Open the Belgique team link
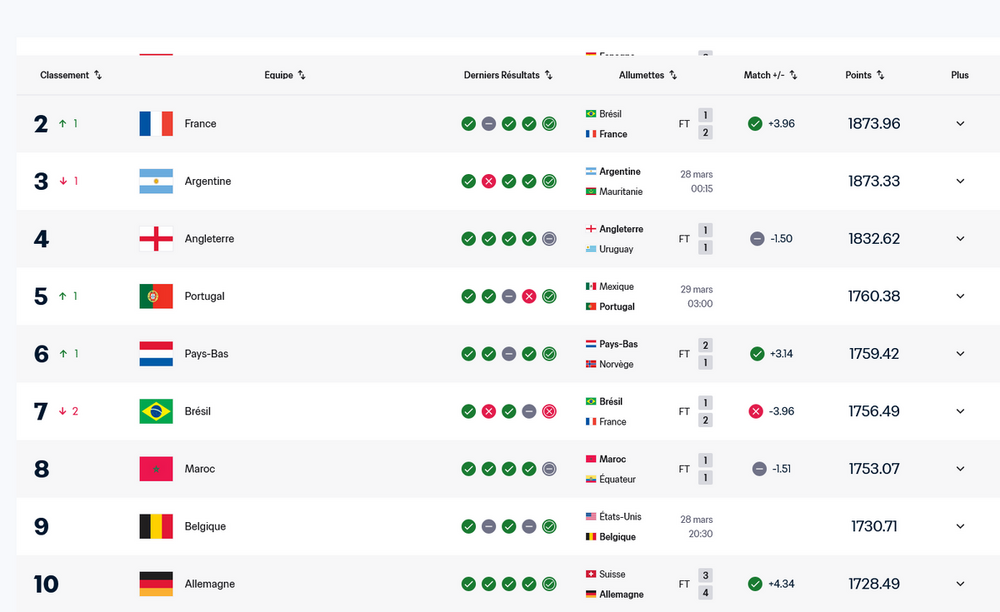The height and width of the screenshot is (612, 1000). tap(205, 526)
